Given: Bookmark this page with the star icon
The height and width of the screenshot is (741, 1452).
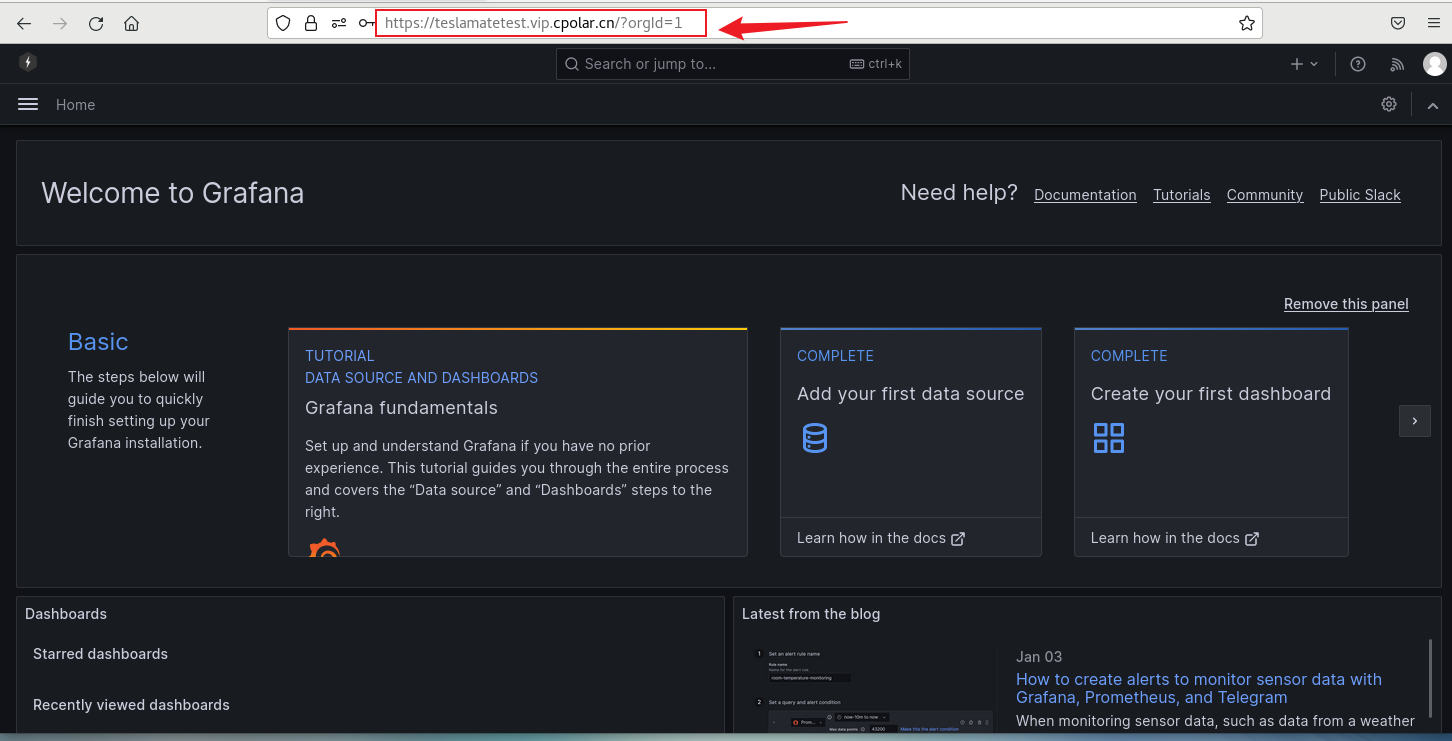Looking at the screenshot, I should (1247, 23).
